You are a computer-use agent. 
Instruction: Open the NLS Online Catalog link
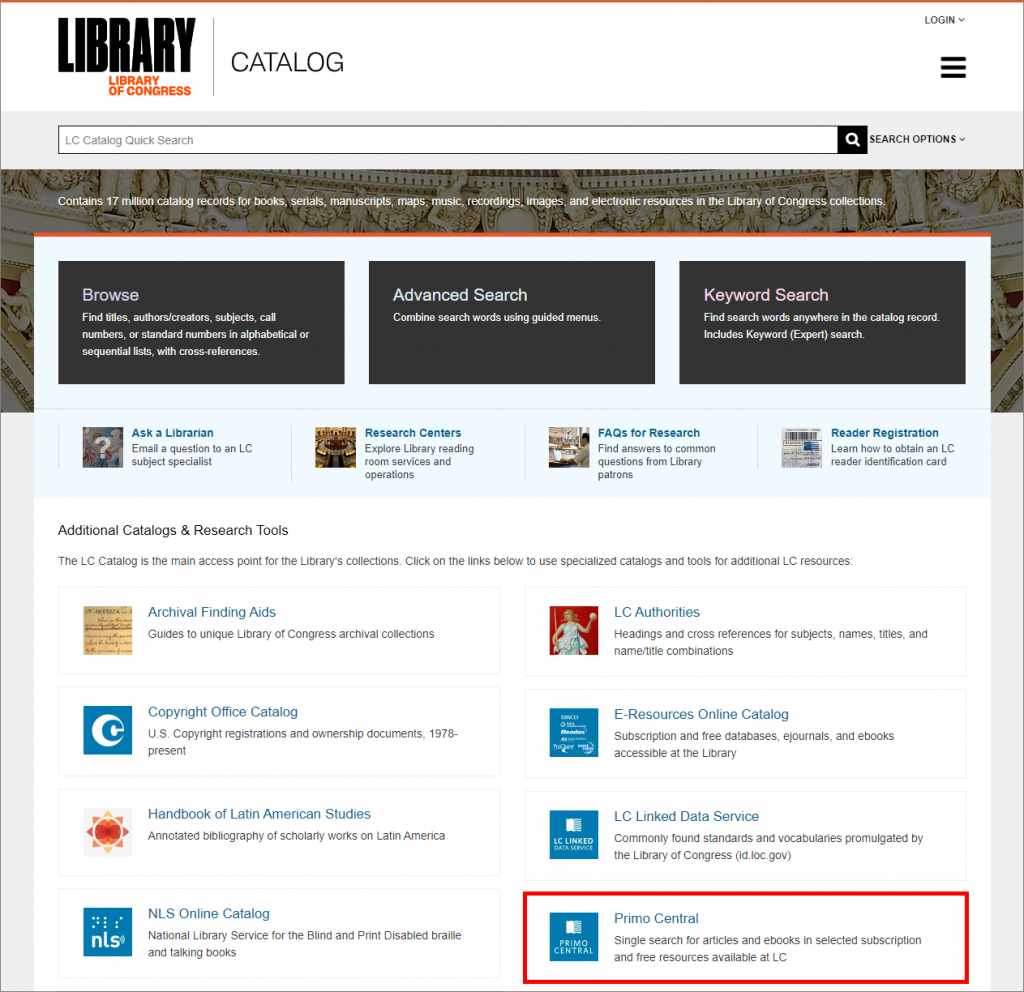pos(209,914)
